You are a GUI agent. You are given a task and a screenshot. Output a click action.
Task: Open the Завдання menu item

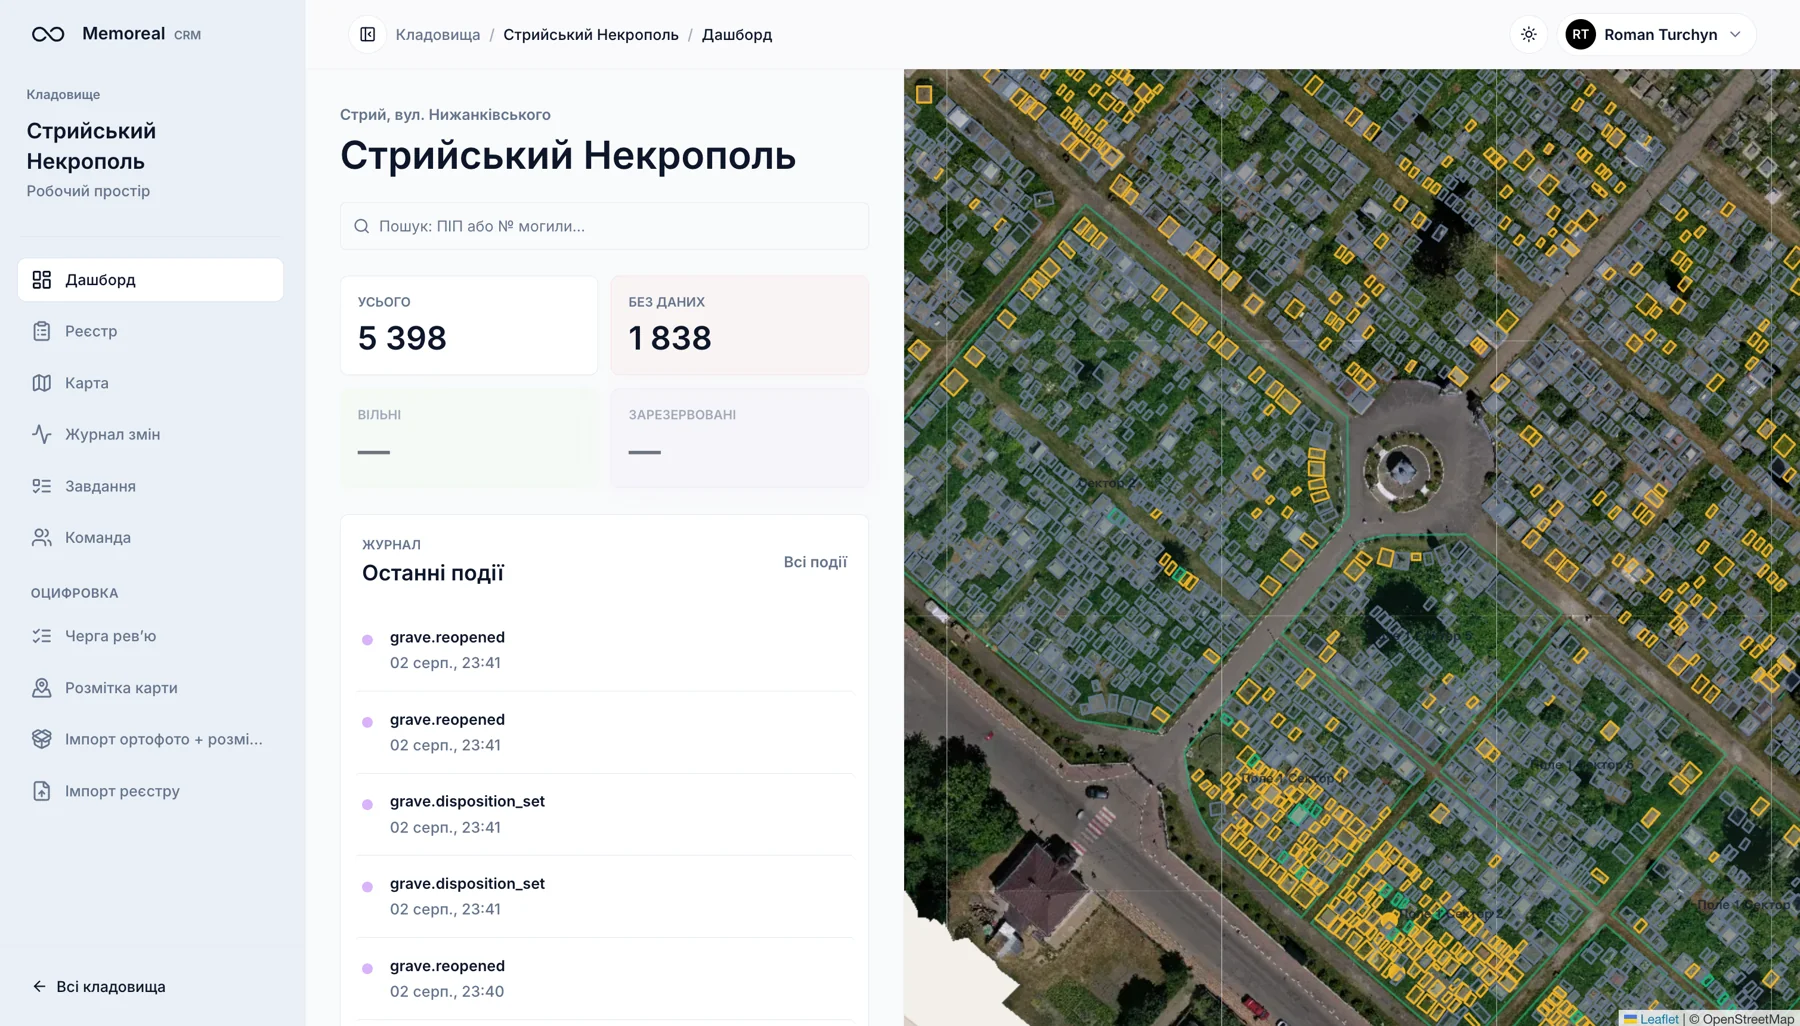point(150,486)
